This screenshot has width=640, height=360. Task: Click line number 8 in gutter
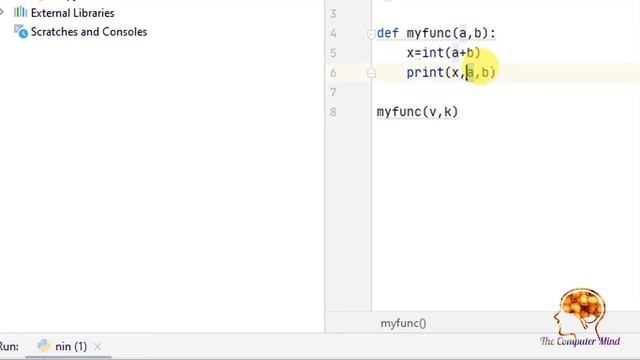pyautogui.click(x=333, y=112)
